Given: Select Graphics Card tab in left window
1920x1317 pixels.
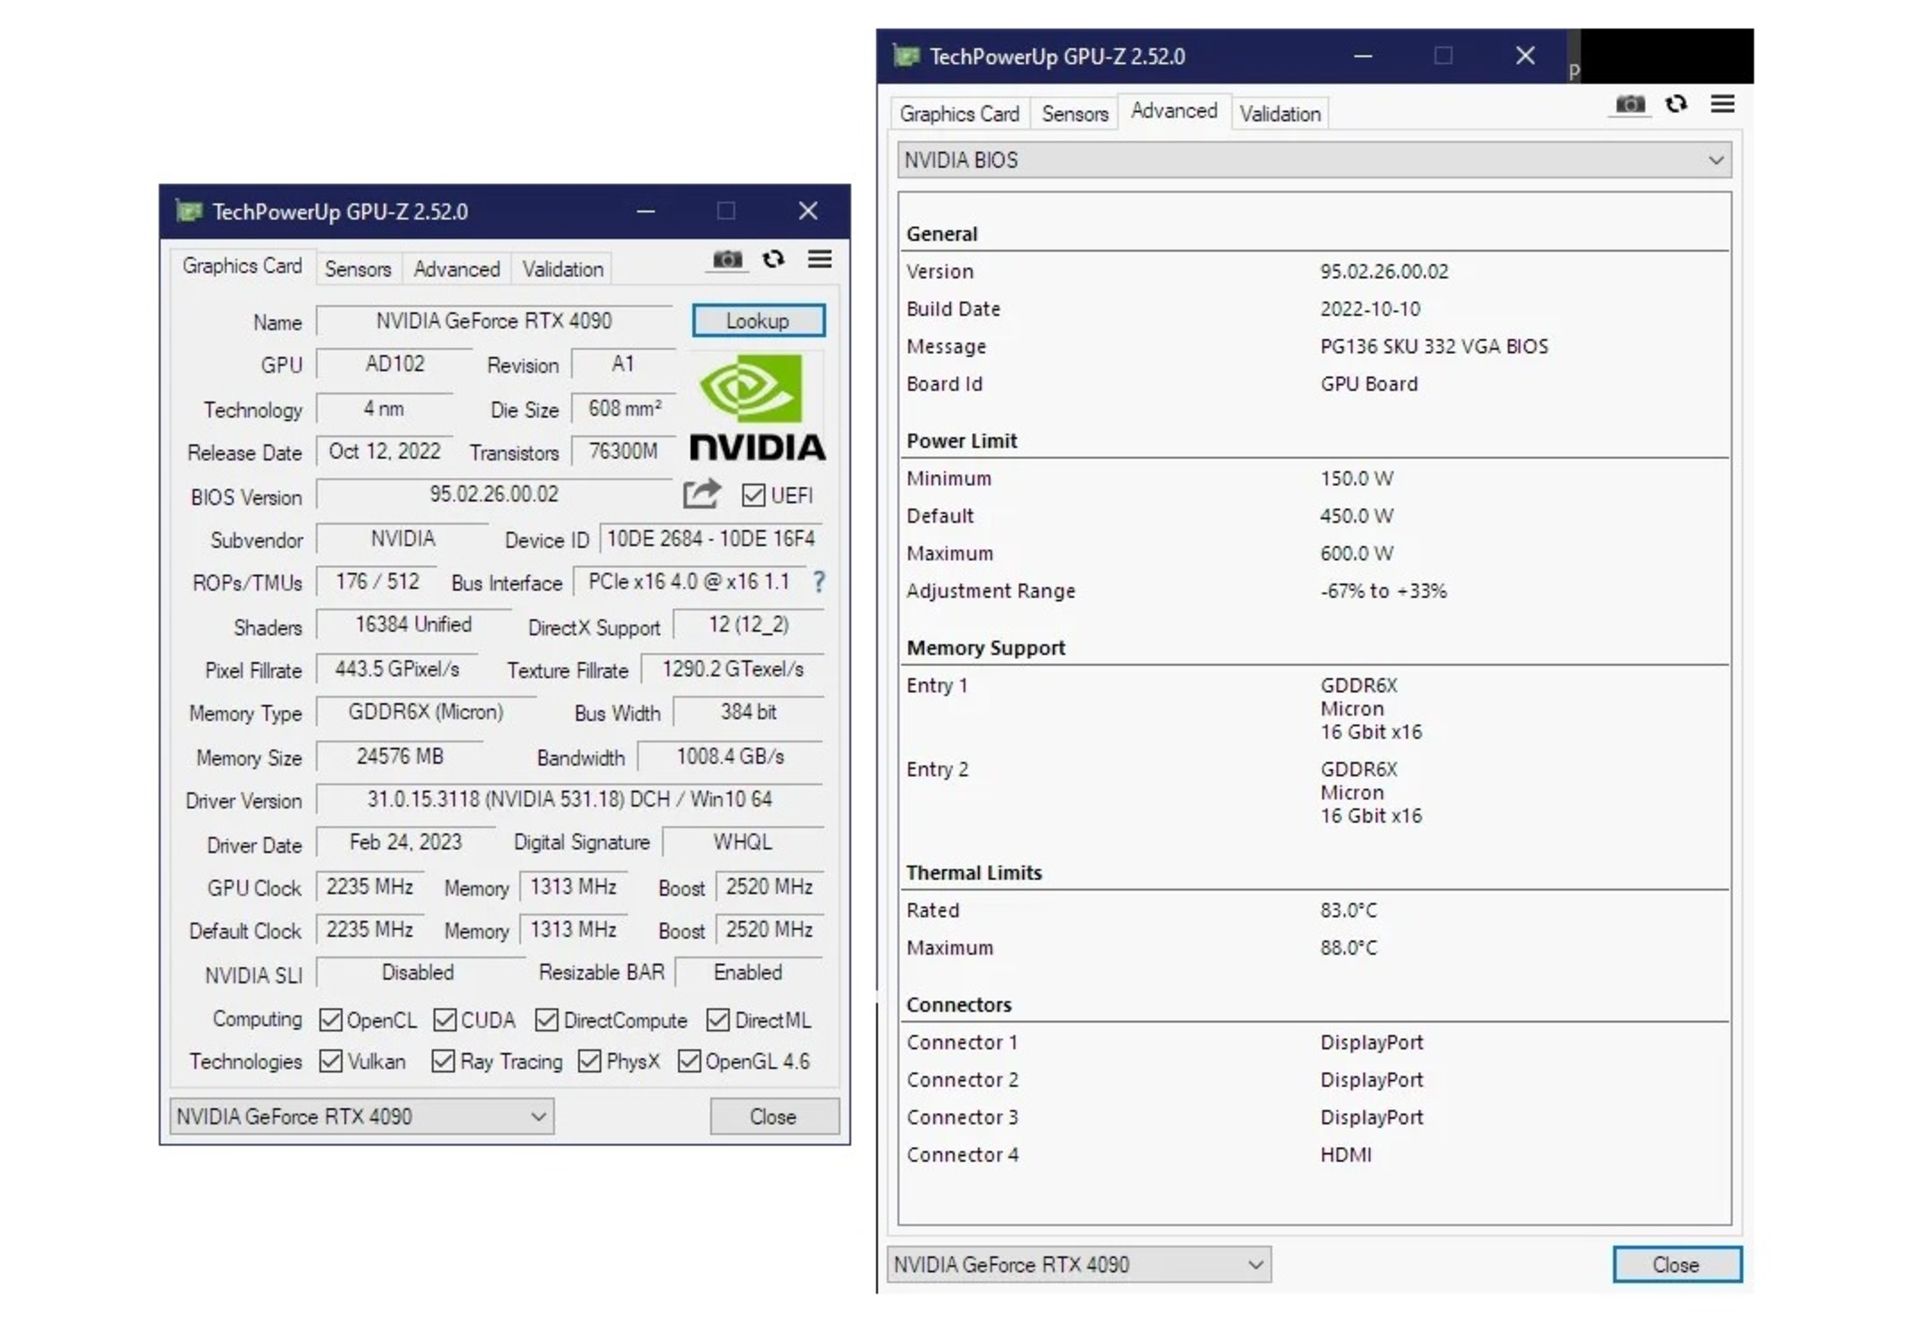Looking at the screenshot, I should click(241, 266).
